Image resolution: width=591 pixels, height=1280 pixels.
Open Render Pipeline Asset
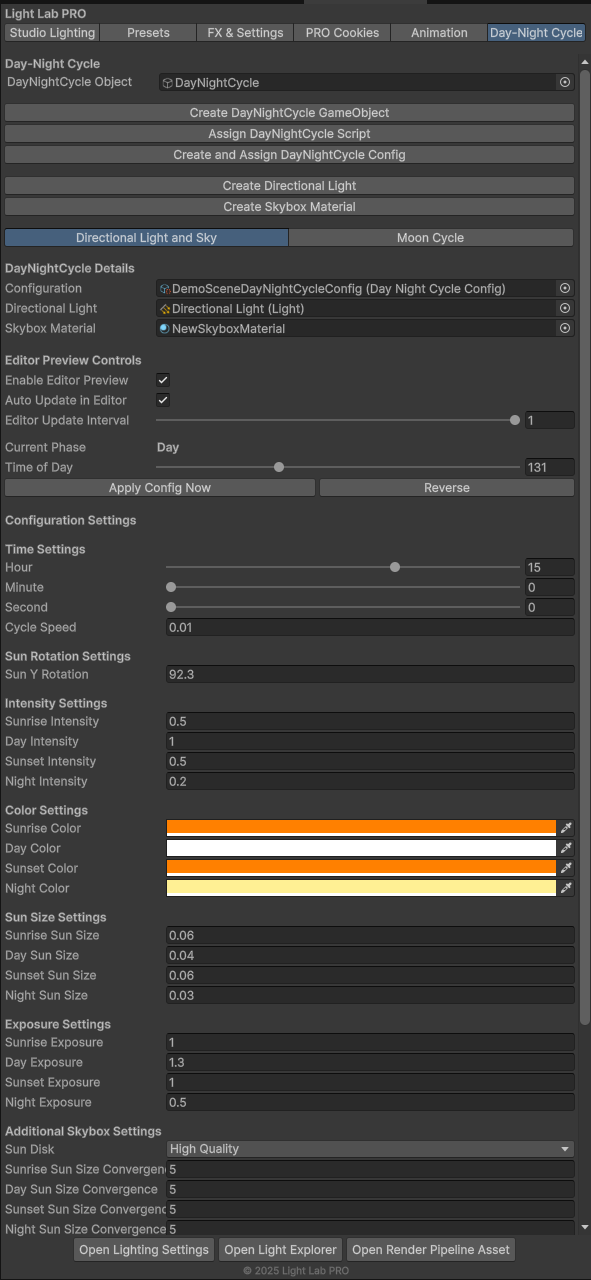(x=432, y=1249)
